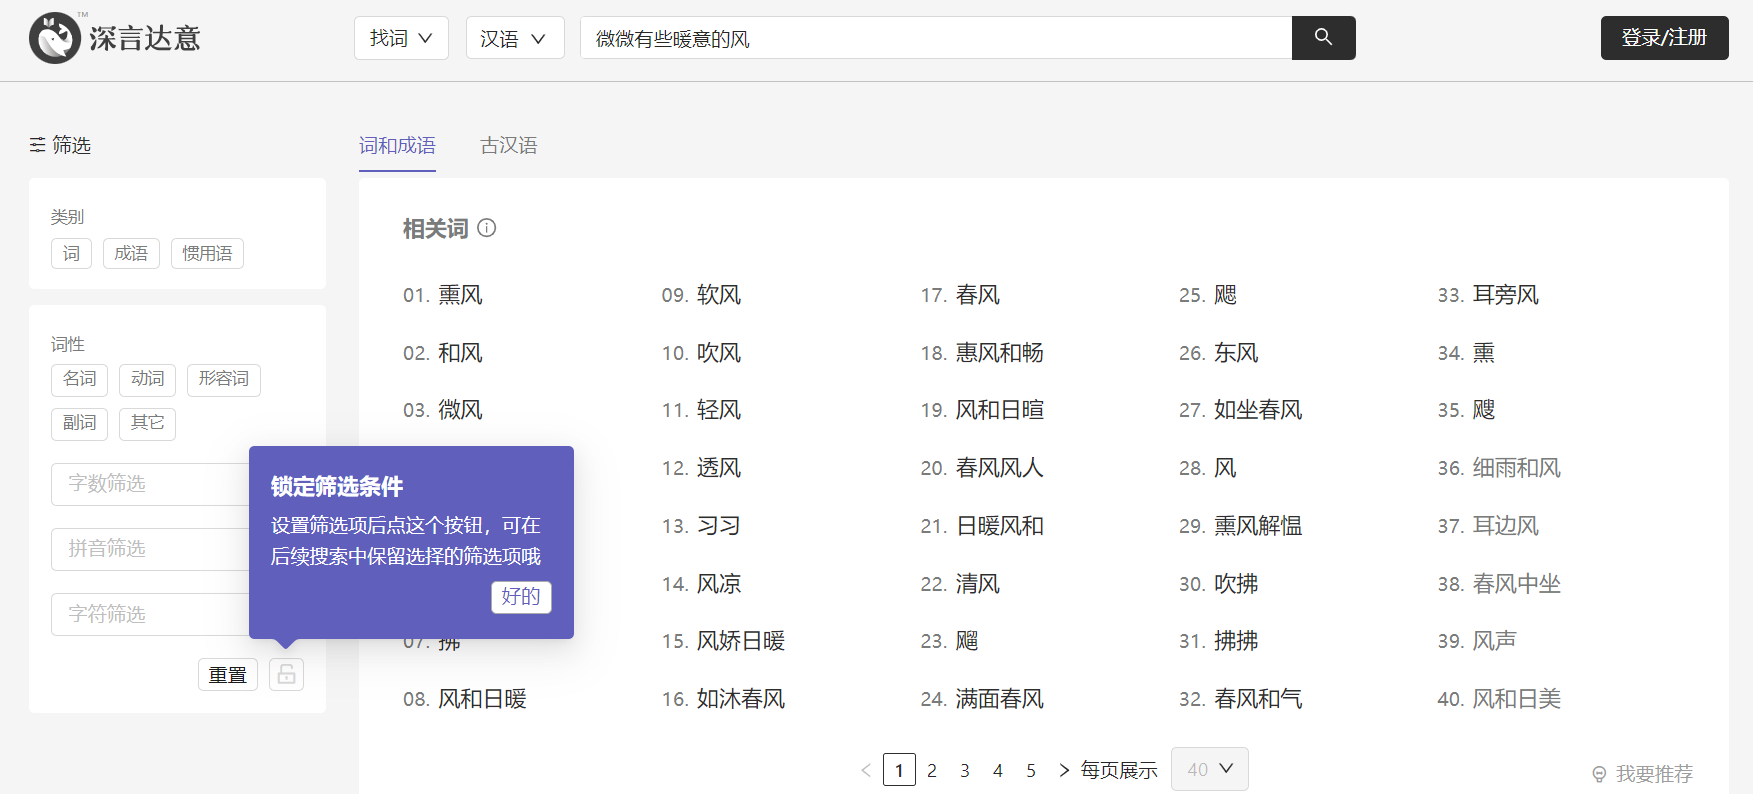Image resolution: width=1753 pixels, height=794 pixels.
Task: Click the 我要推荐 lightbulb link
Action: 1642,774
